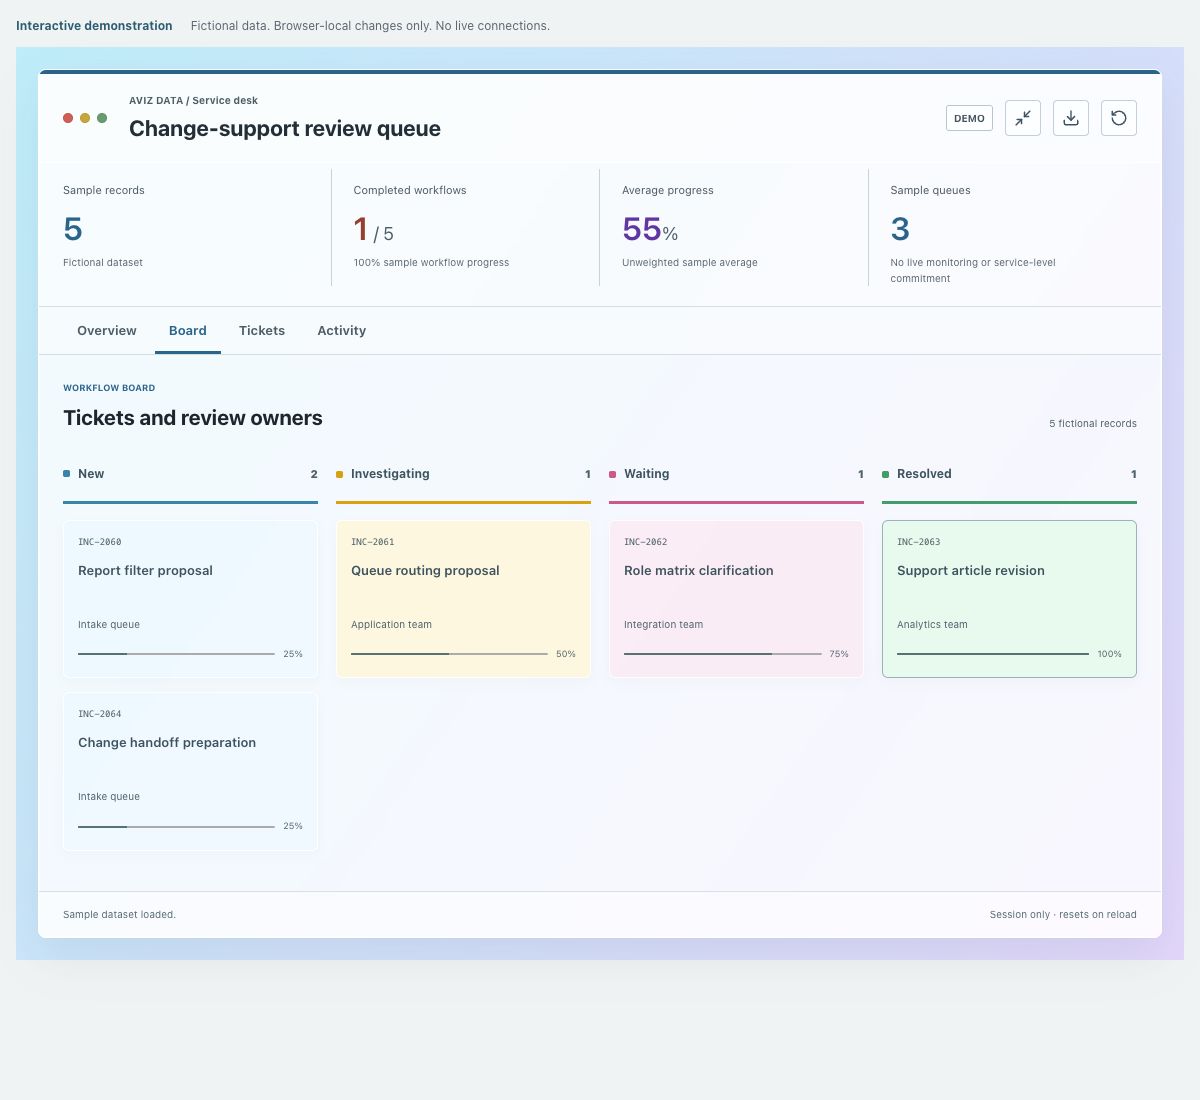The height and width of the screenshot is (1100, 1200).
Task: Click the collapse/minimize view icon
Action: point(1023,118)
